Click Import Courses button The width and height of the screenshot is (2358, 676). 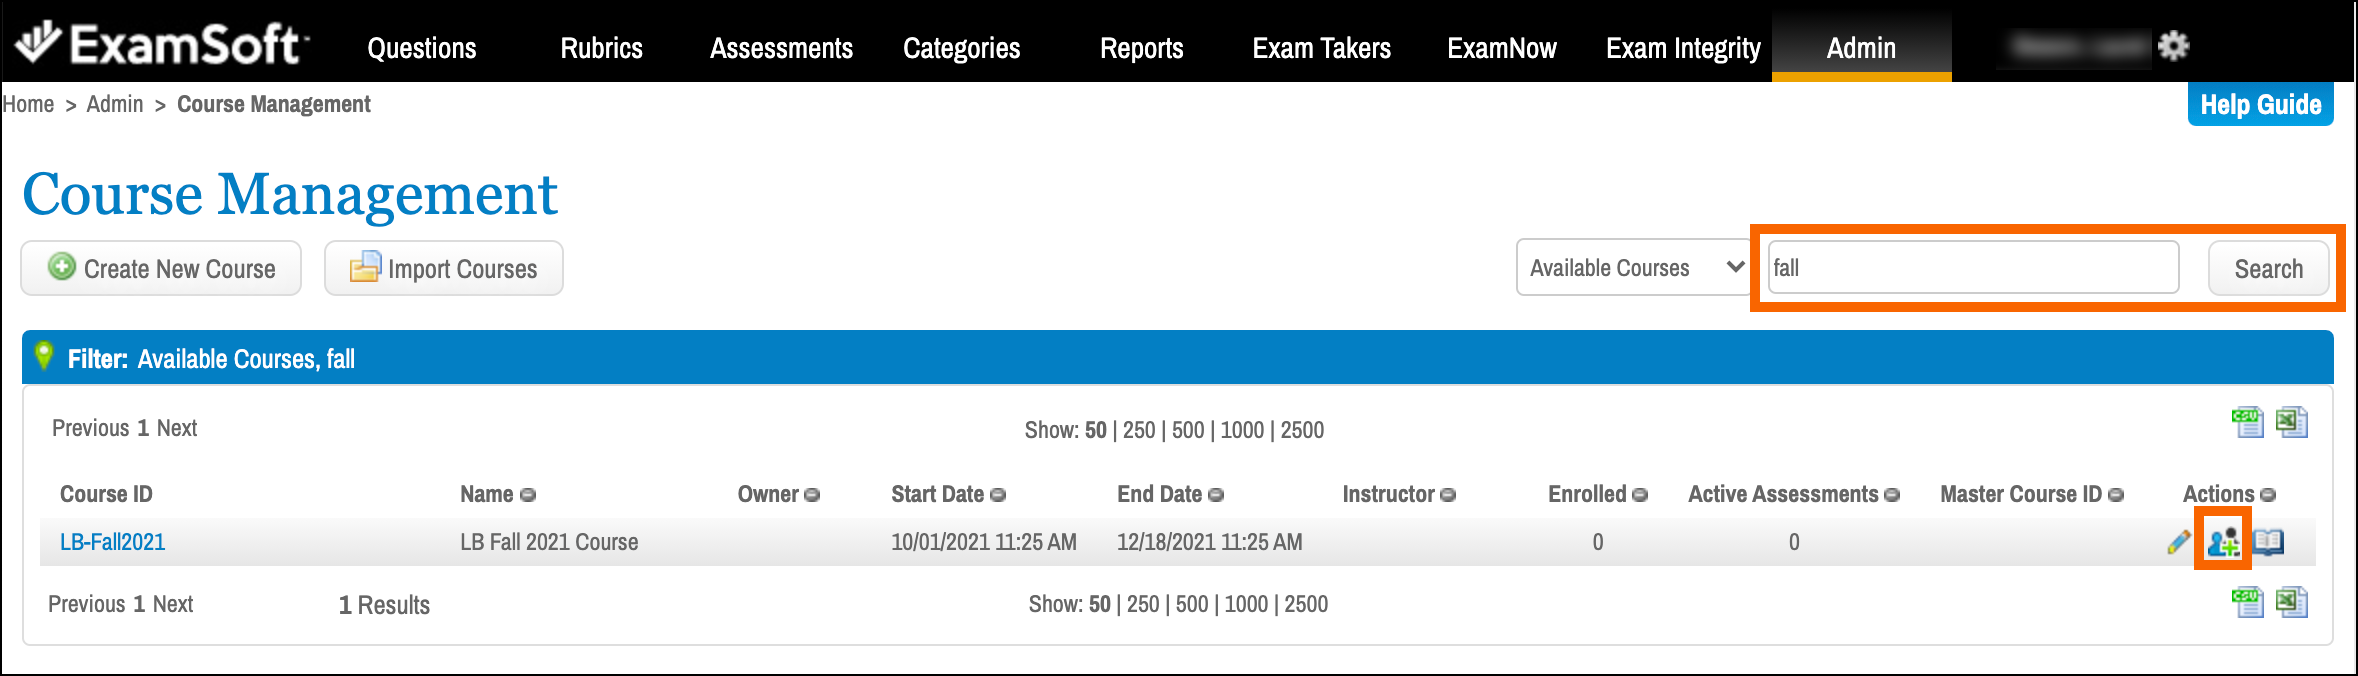444,268
